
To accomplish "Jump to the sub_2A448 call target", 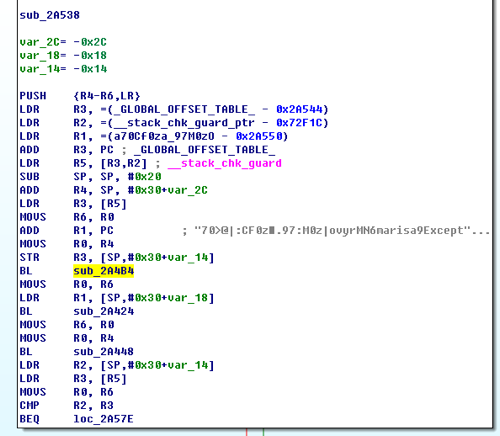I will pyautogui.click(x=104, y=352).
